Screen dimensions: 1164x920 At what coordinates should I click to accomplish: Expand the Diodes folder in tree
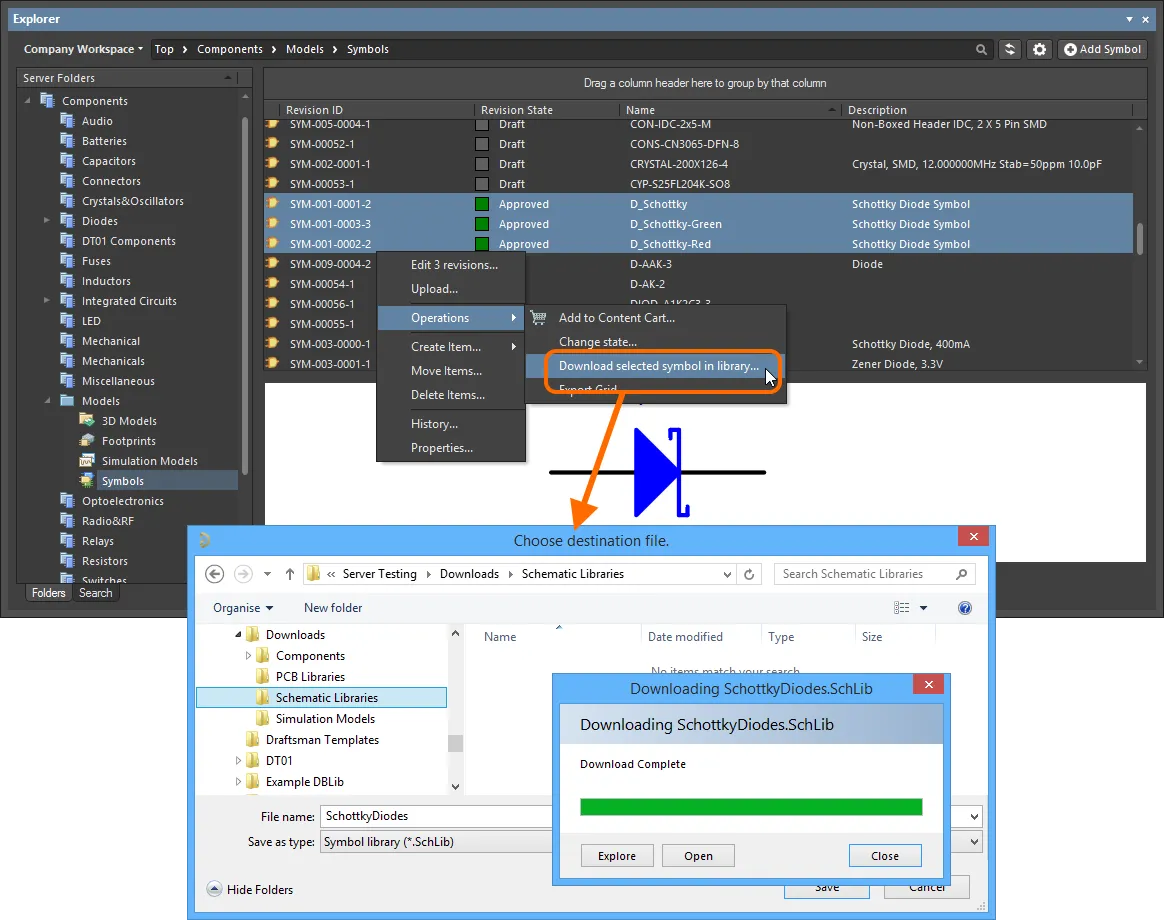(x=47, y=221)
